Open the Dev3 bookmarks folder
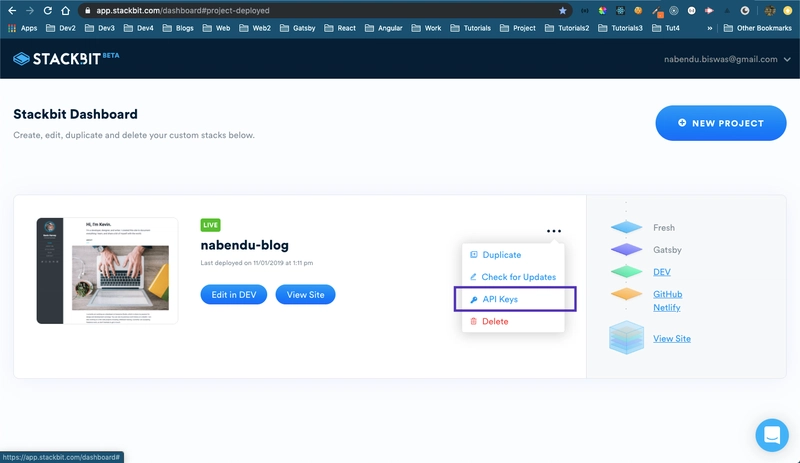Image resolution: width=800 pixels, height=463 pixels. click(99, 28)
